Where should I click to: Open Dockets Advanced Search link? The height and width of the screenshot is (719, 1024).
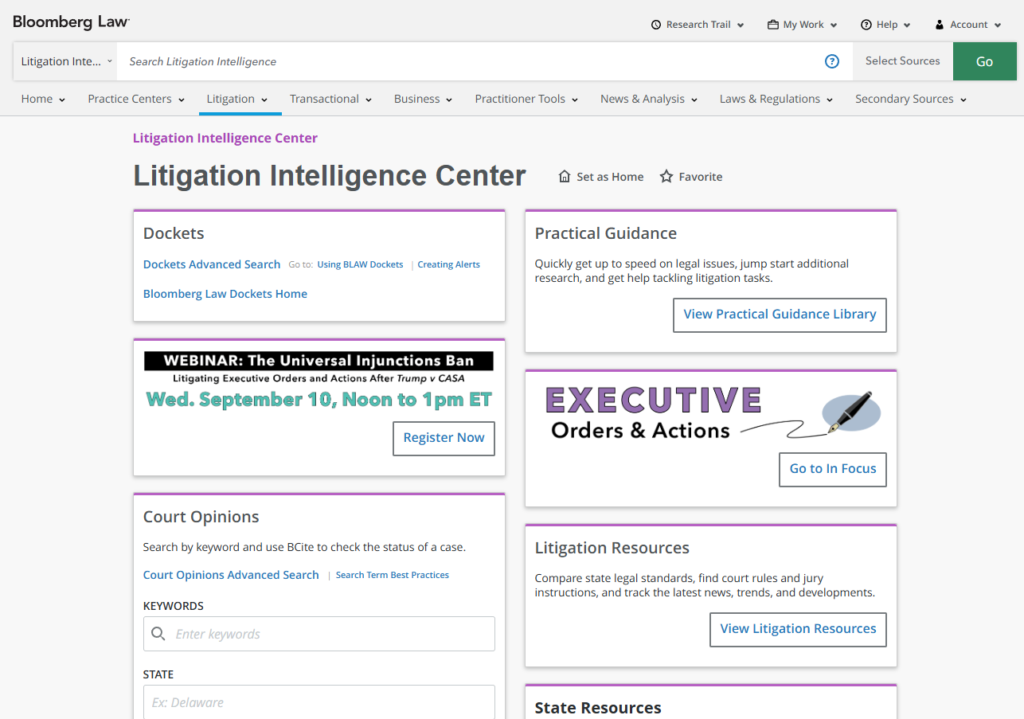click(211, 265)
